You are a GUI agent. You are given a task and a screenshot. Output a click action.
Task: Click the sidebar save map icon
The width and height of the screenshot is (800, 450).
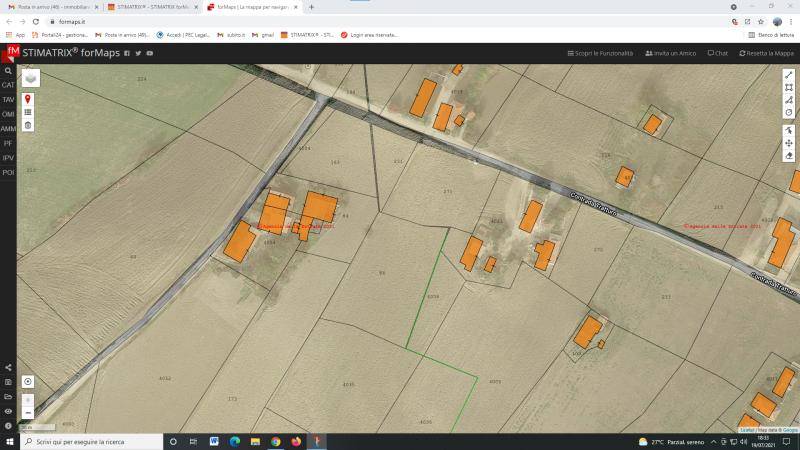pos(8,382)
